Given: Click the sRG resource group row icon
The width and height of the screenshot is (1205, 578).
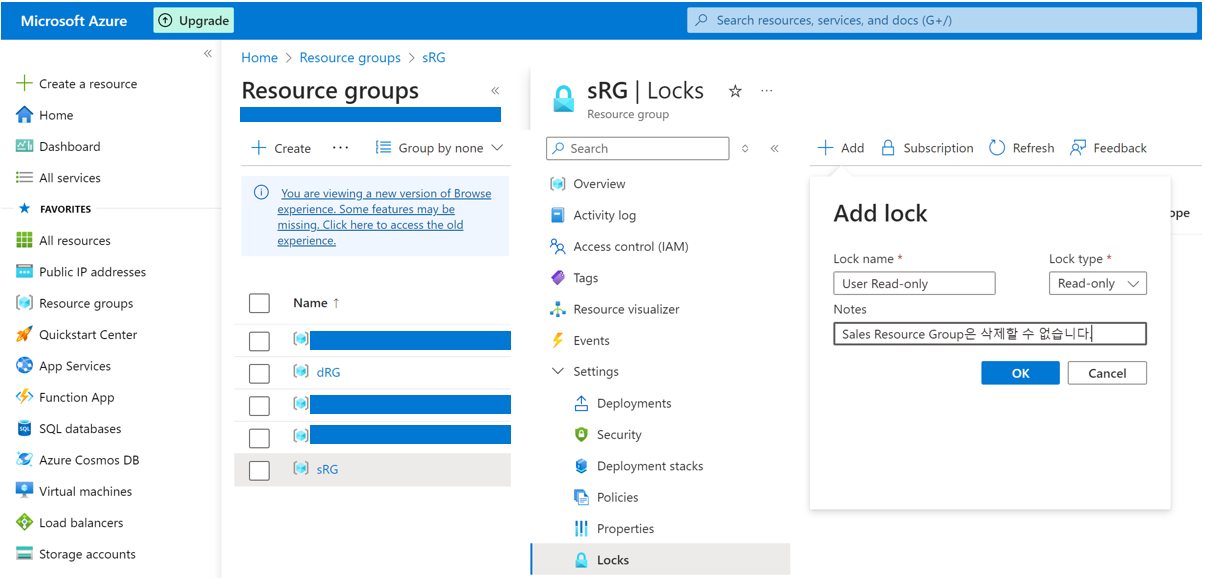Looking at the screenshot, I should pyautogui.click(x=301, y=469).
